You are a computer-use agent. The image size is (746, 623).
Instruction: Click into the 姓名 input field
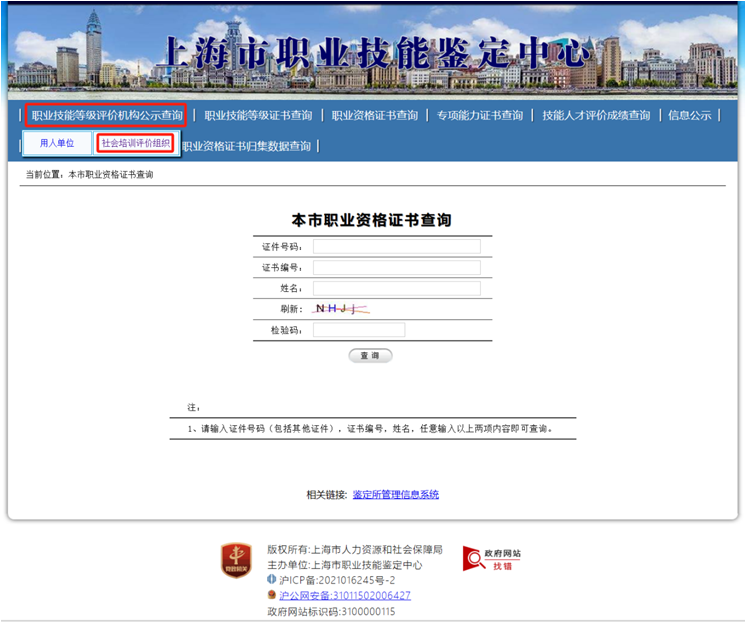(396, 289)
